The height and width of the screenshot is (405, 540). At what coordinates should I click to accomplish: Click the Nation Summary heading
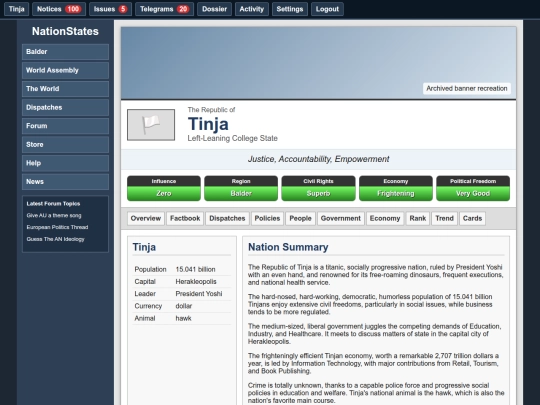[x=288, y=247]
